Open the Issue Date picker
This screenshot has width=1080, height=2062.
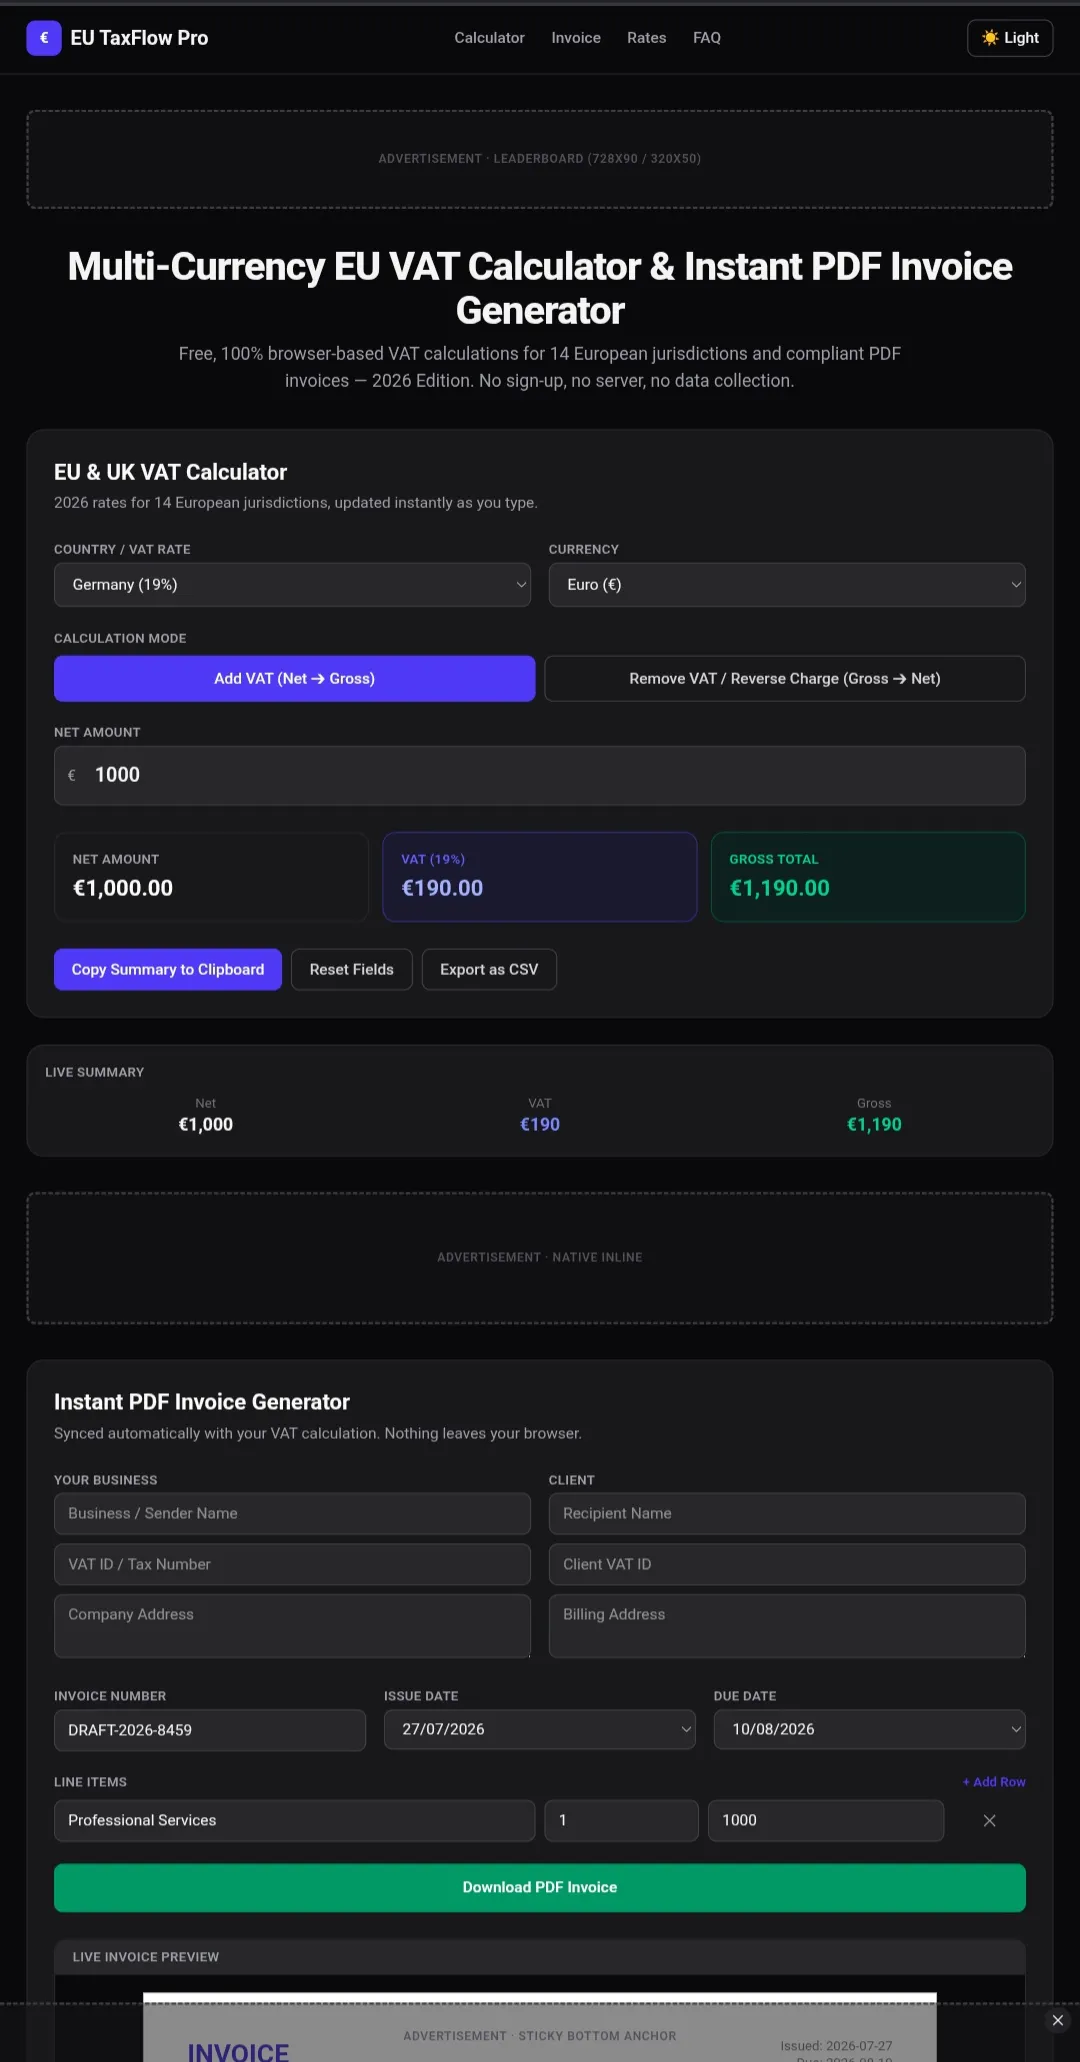pyautogui.click(x=539, y=1729)
